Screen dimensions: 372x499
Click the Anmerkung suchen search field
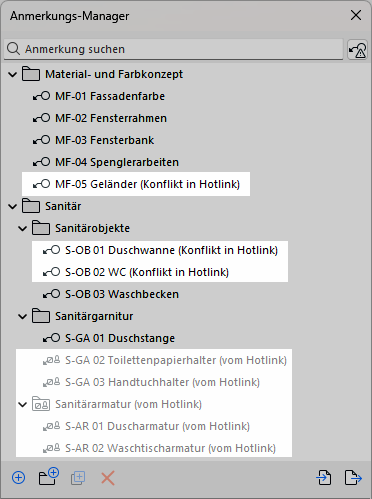tap(173, 49)
